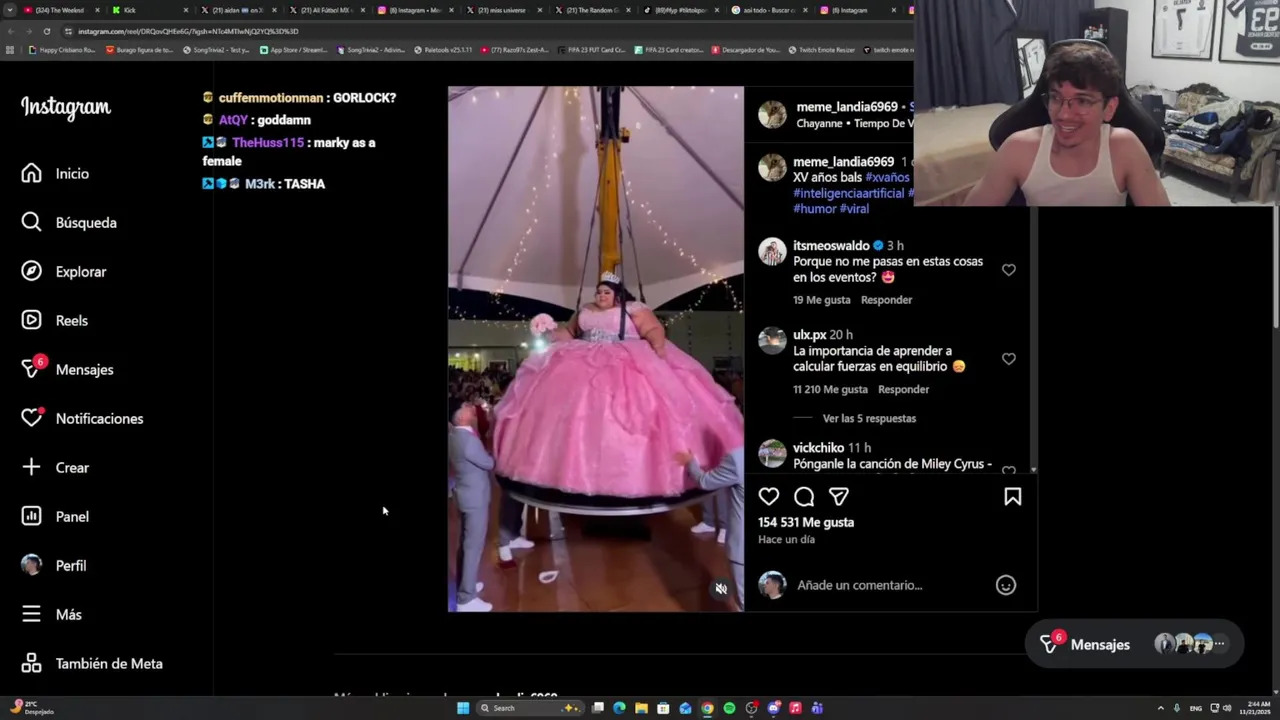Open the #inteligenciaartificial hashtag
This screenshot has height=720, width=1280.
[x=849, y=193]
